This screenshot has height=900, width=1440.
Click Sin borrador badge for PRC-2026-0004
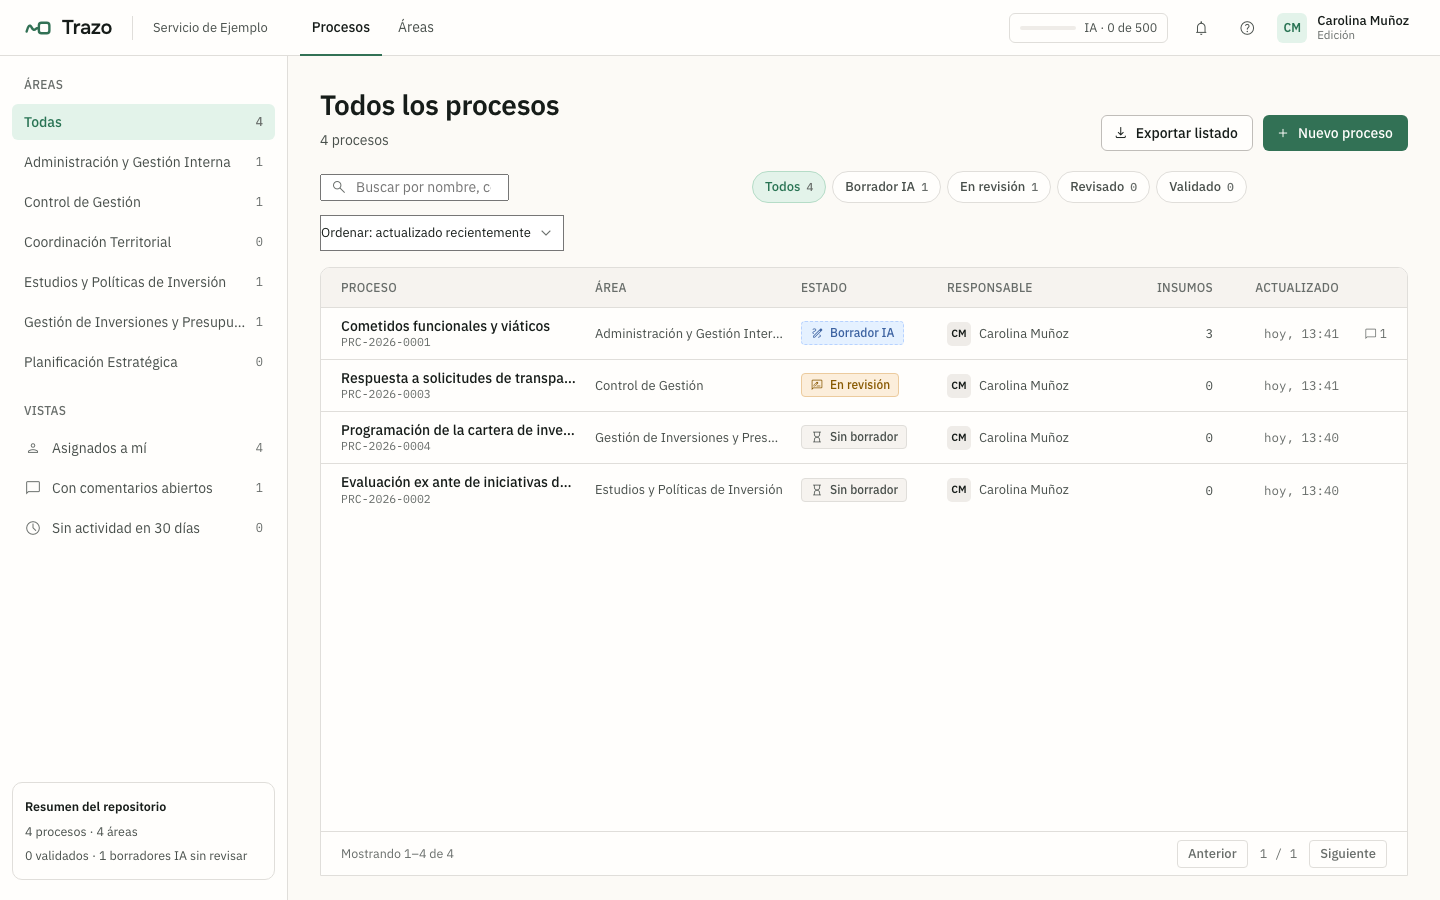coord(854,437)
